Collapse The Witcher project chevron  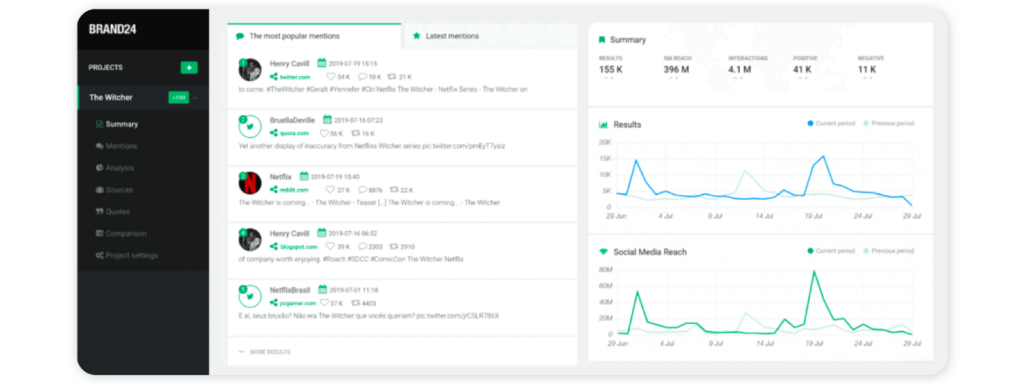(195, 98)
